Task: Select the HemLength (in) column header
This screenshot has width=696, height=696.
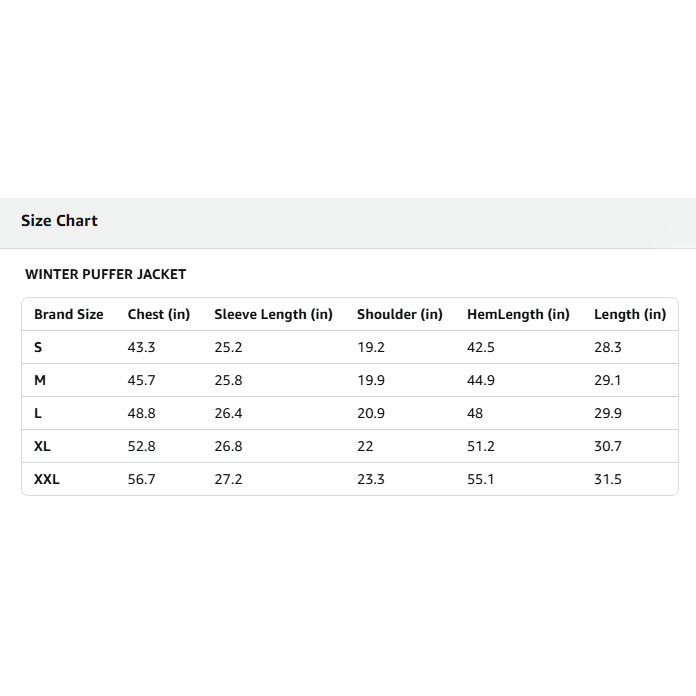Action: pyautogui.click(x=518, y=314)
